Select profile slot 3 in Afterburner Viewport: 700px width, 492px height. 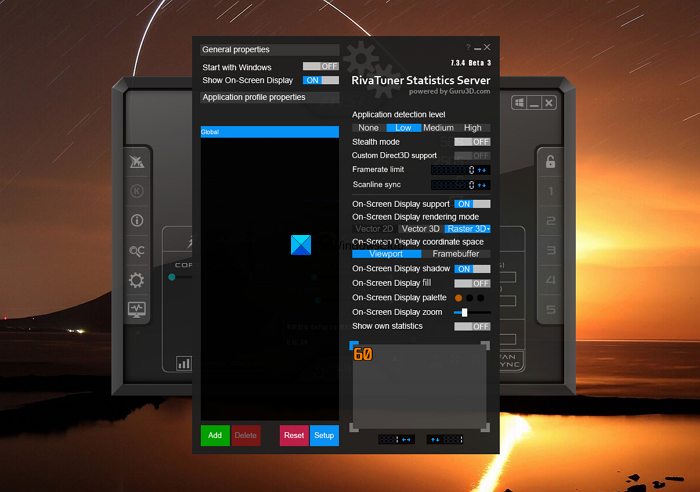550,250
